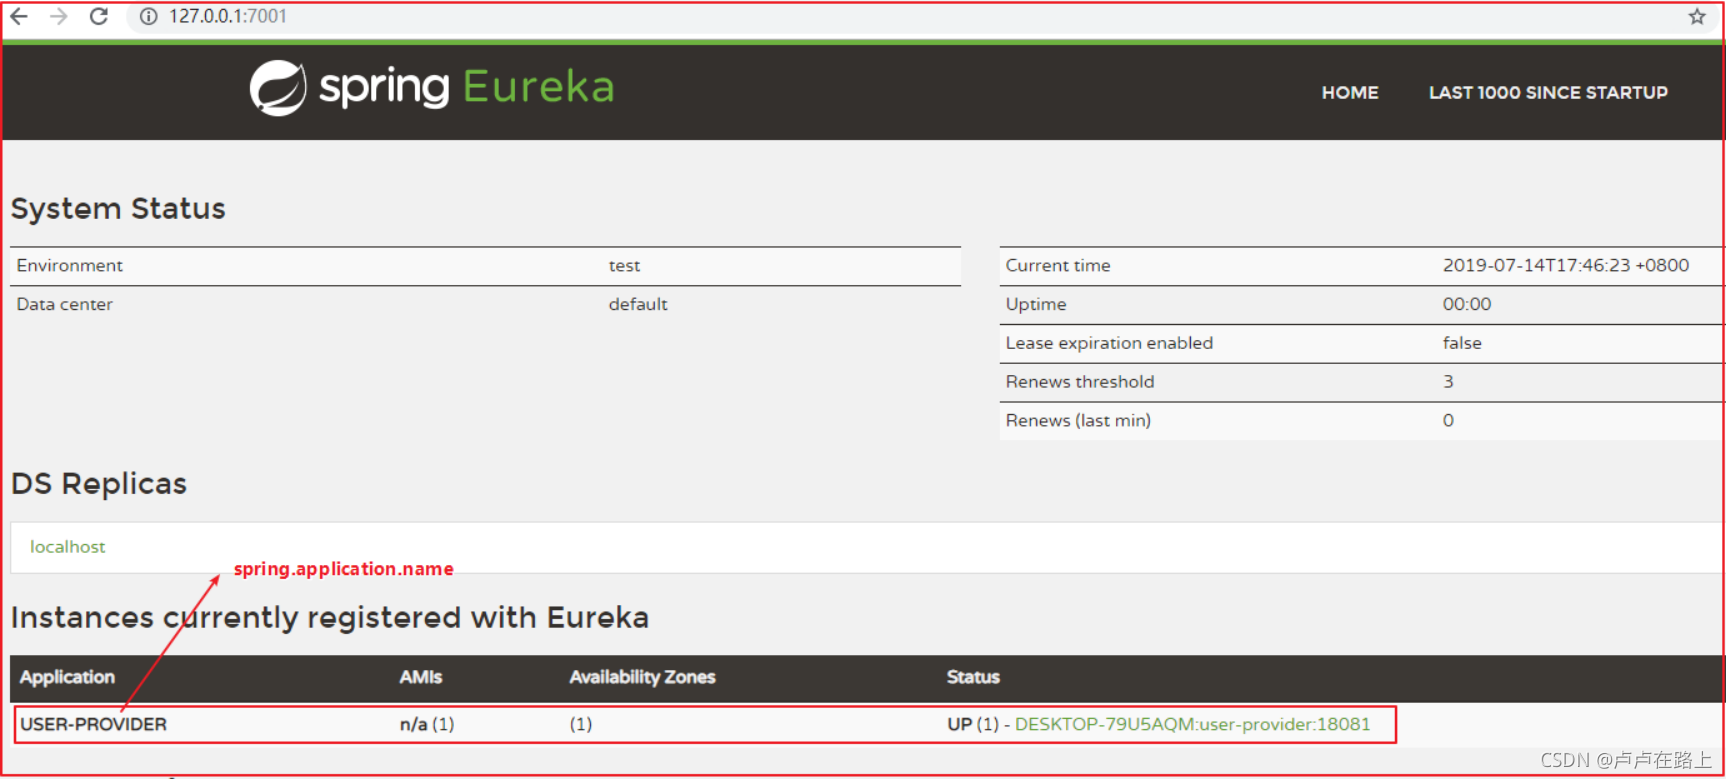Click the Spring Eureka logo
The width and height of the screenshot is (1727, 779).
431,88
